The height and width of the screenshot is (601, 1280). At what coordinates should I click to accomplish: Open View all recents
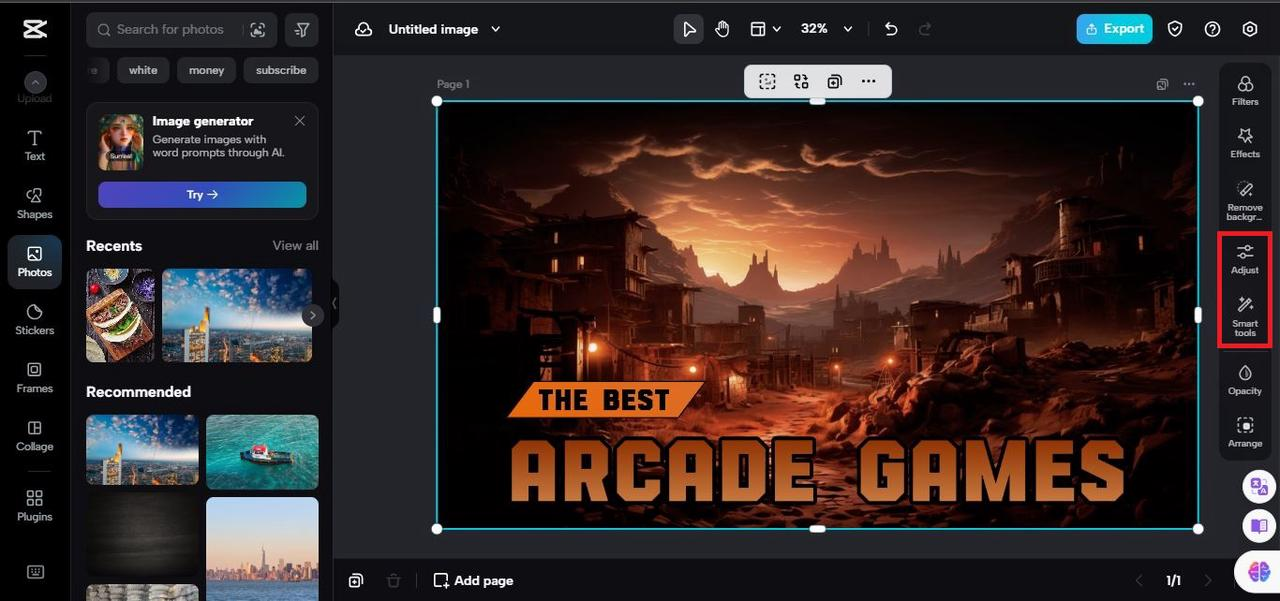tap(295, 245)
